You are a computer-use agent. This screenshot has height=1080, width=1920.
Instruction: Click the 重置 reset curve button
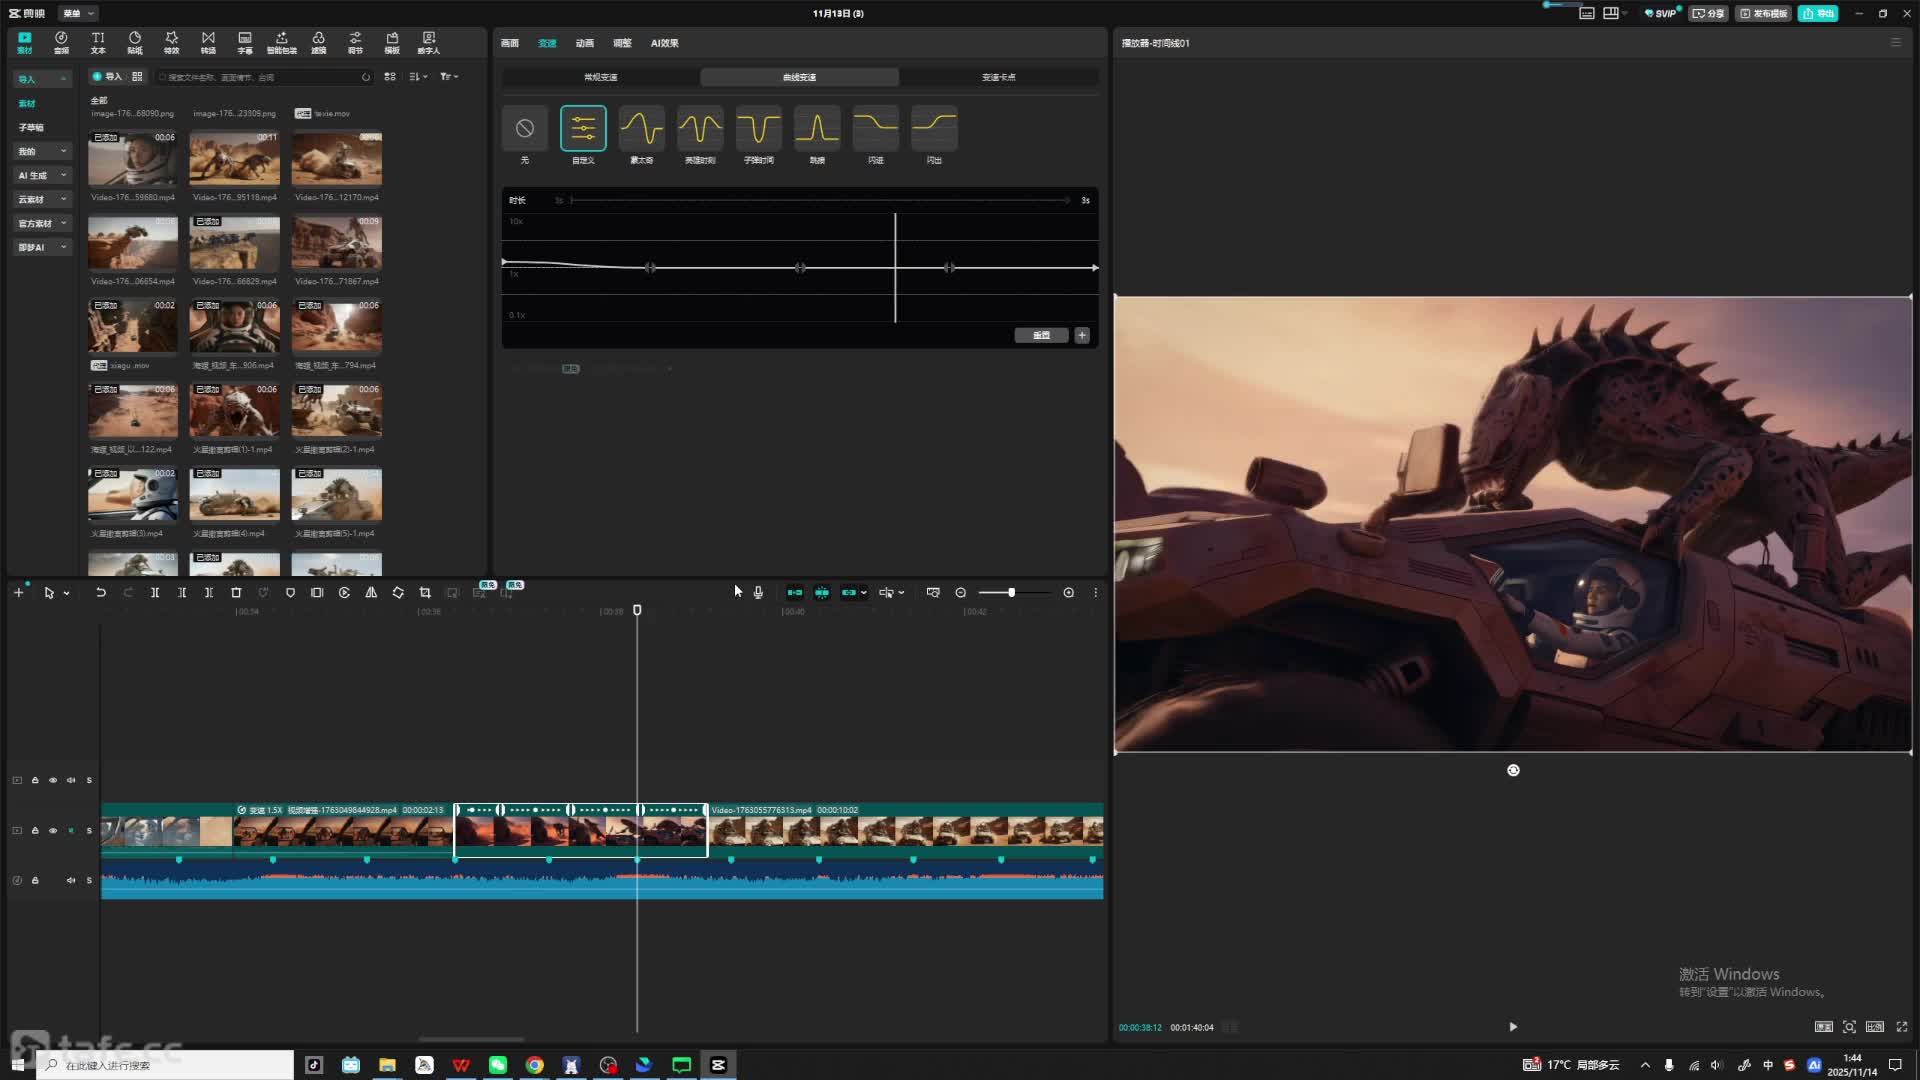1041,336
